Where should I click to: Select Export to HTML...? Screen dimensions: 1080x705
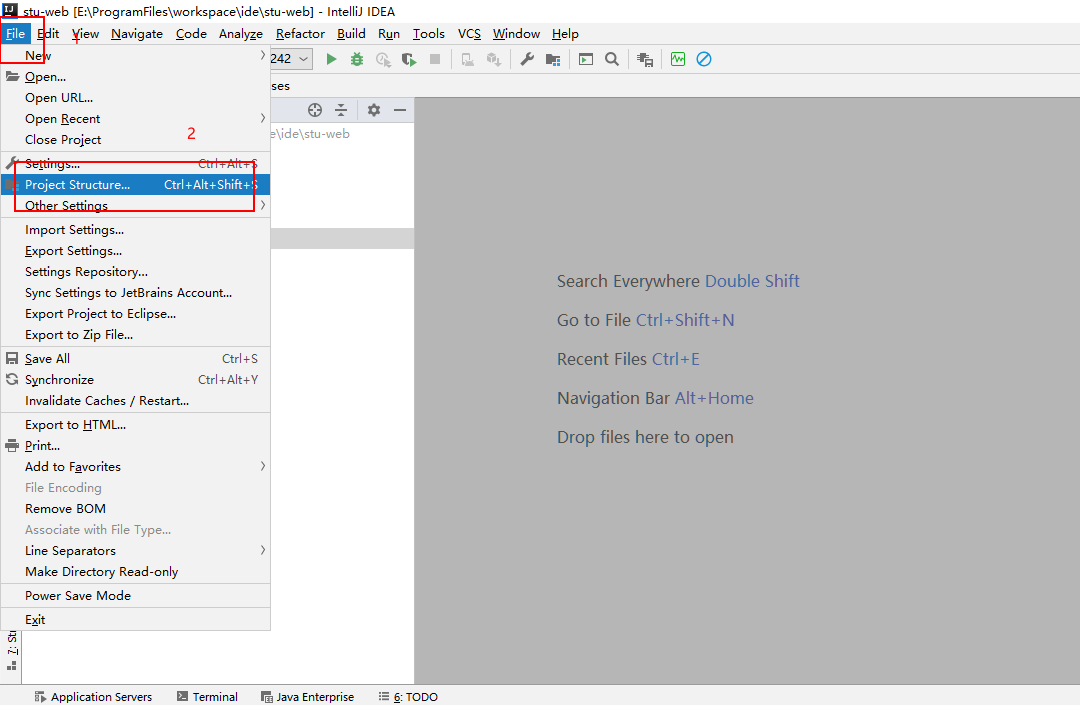tap(135, 425)
